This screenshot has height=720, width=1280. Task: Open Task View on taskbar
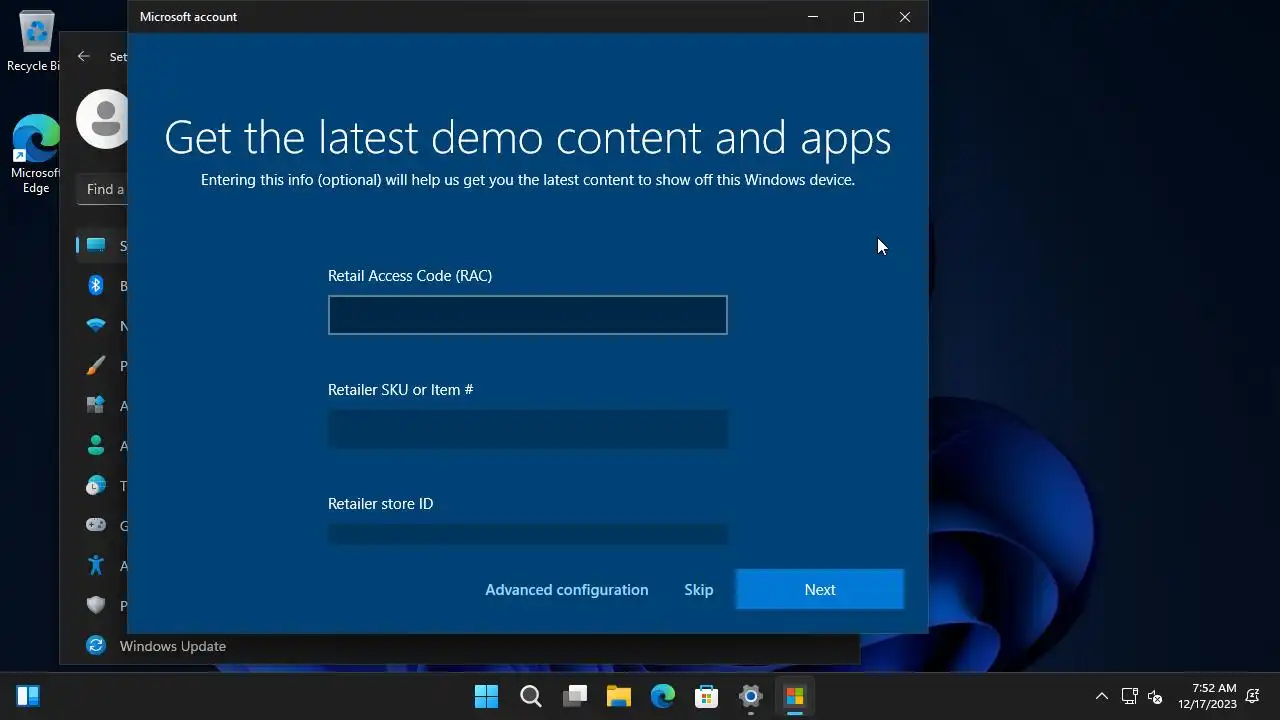coord(575,696)
